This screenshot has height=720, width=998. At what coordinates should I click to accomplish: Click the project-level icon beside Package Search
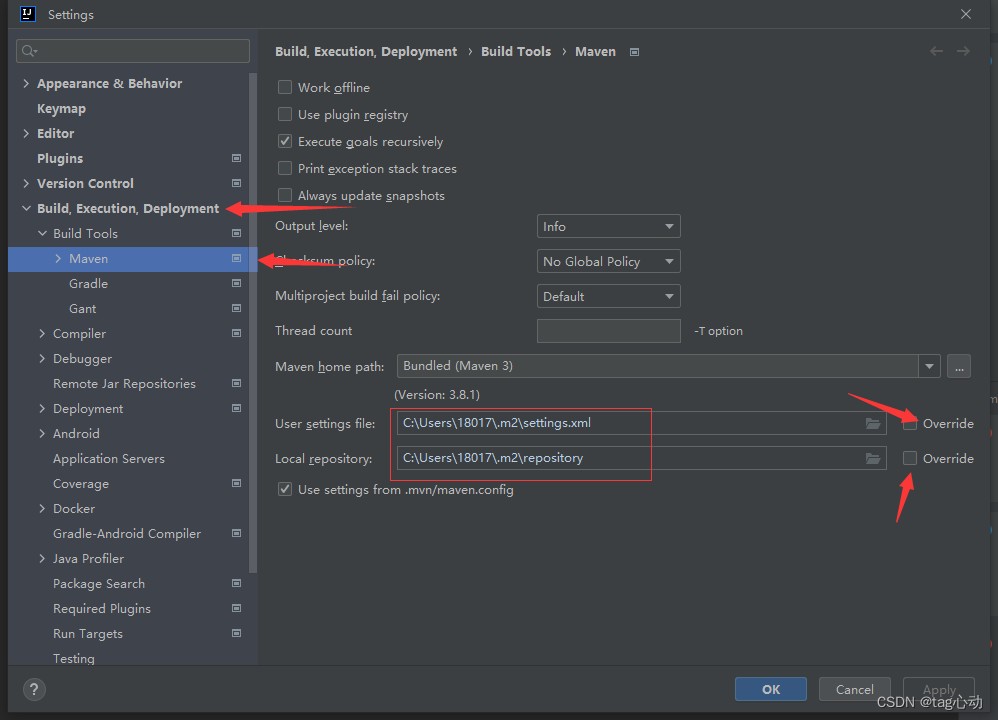point(236,583)
